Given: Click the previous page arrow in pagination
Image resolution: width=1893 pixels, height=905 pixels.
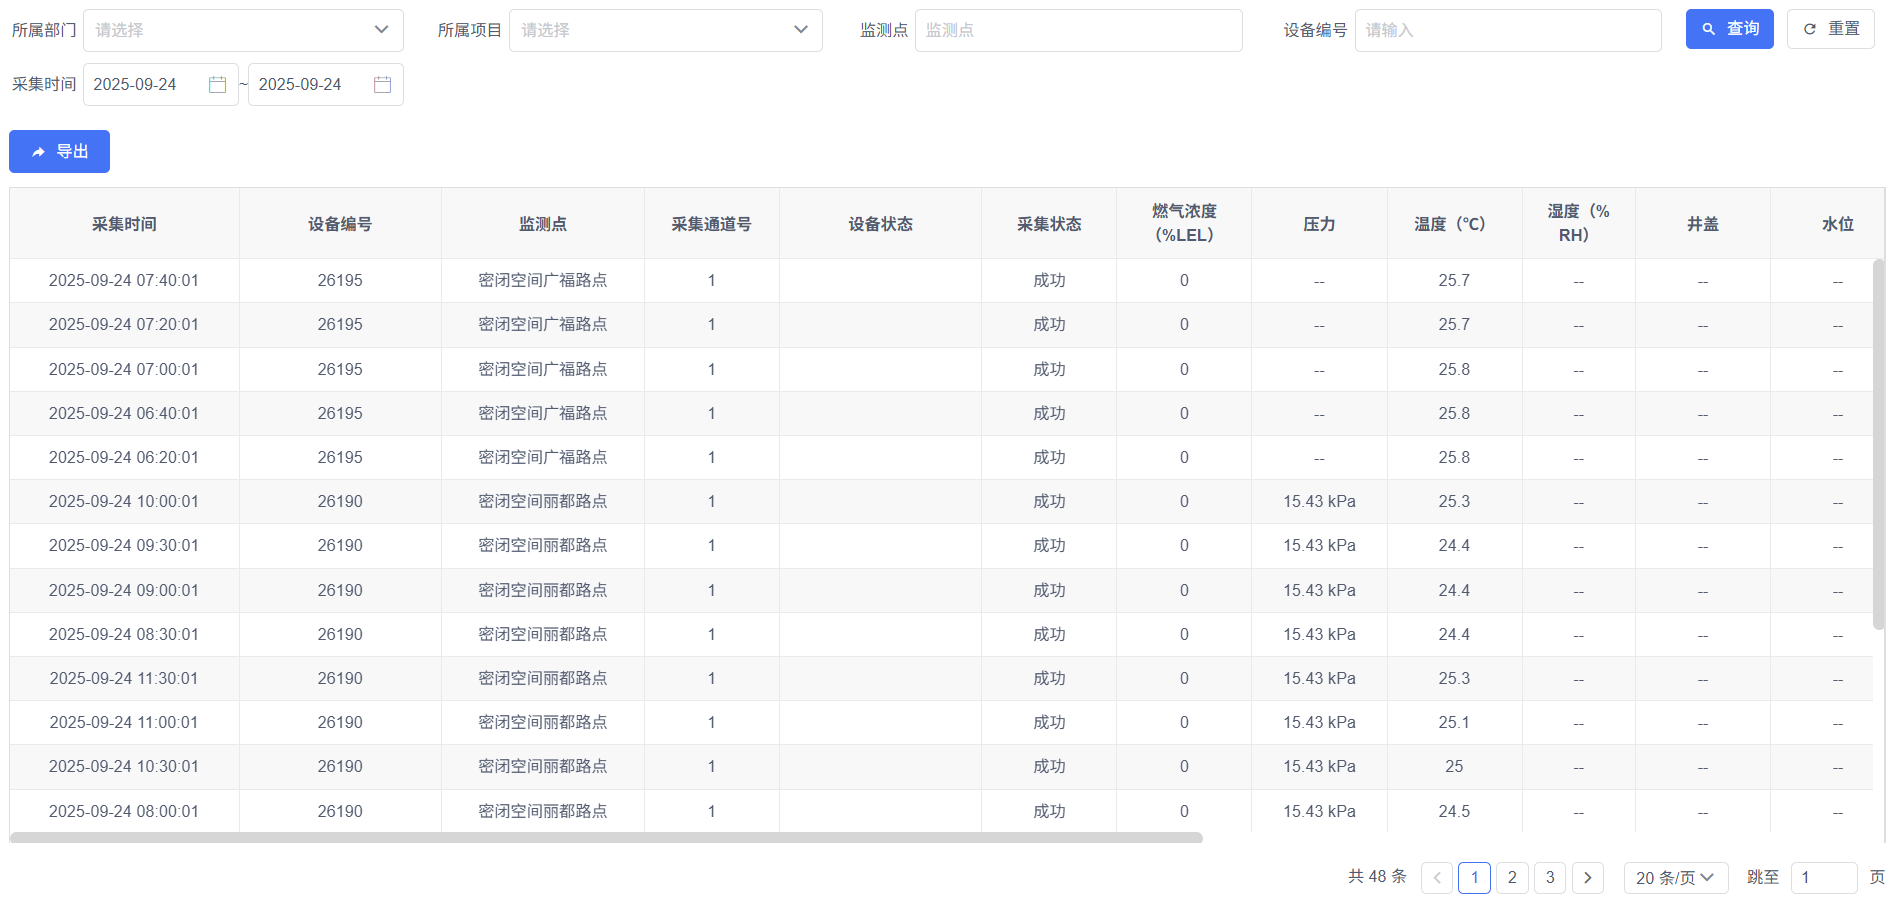Looking at the screenshot, I should coord(1437,877).
